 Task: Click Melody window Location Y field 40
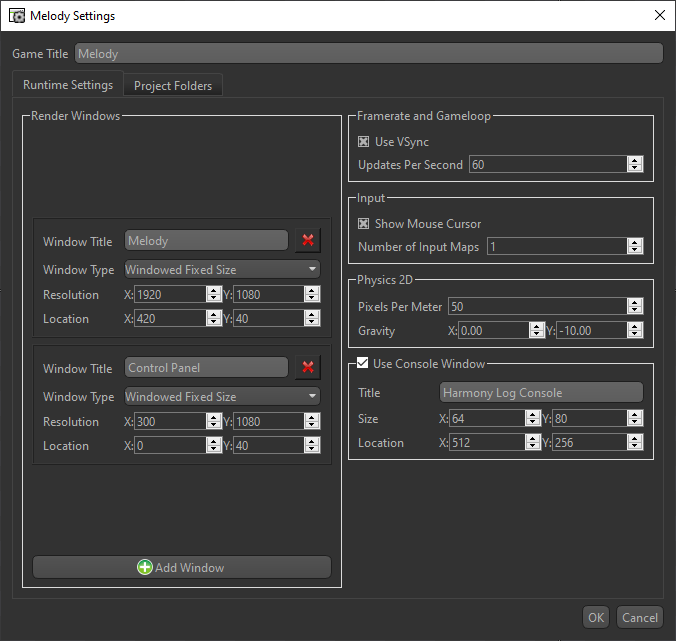point(269,319)
